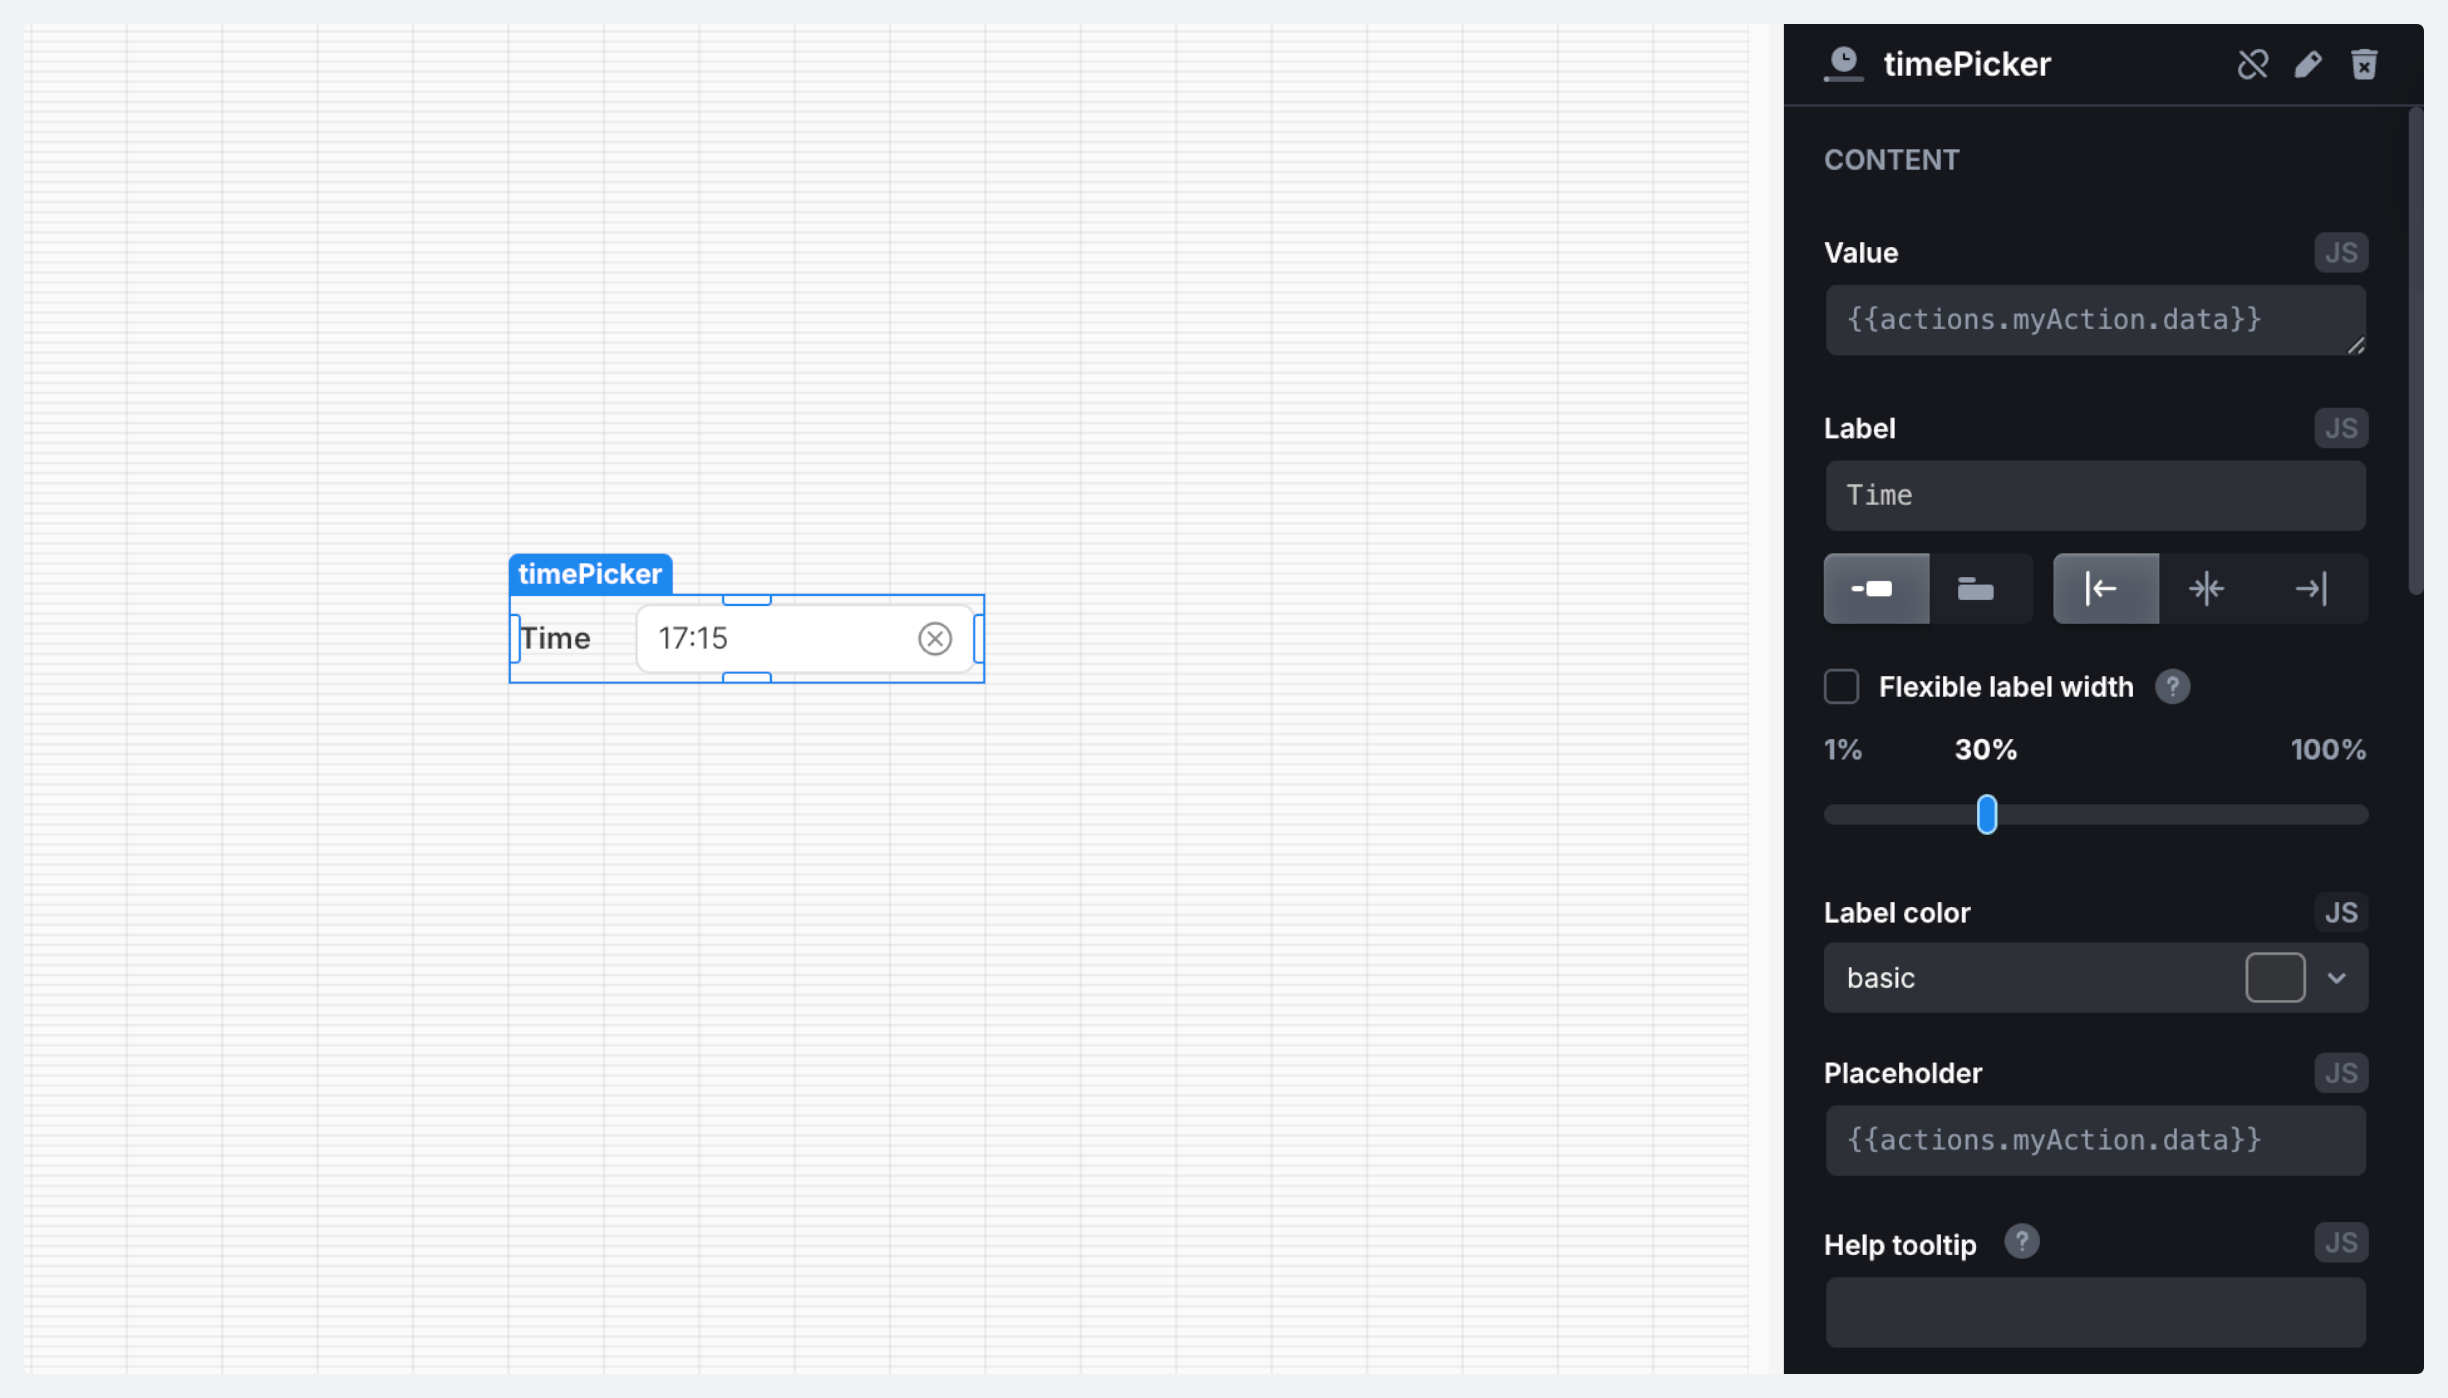This screenshot has width=2448, height=1398.
Task: Align the label to the center
Action: click(2206, 589)
